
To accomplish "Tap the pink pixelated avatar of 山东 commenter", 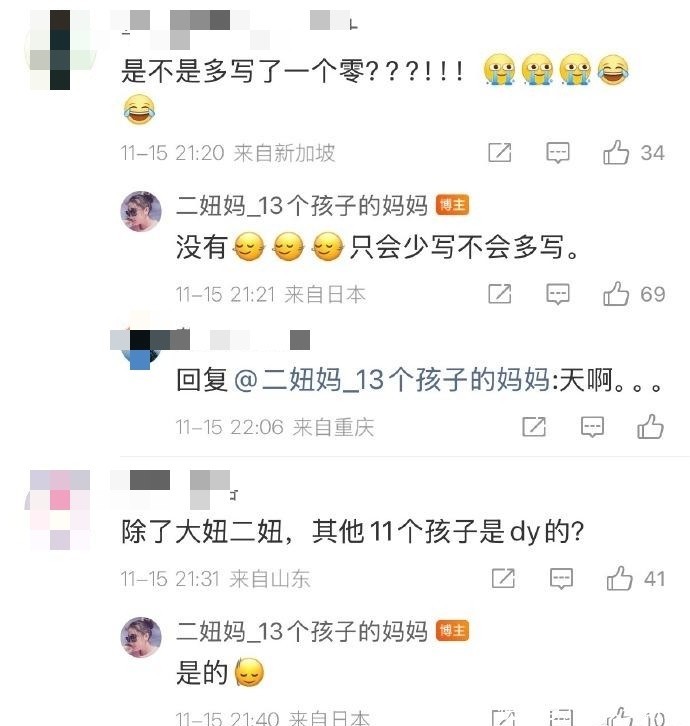I will 59,510.
